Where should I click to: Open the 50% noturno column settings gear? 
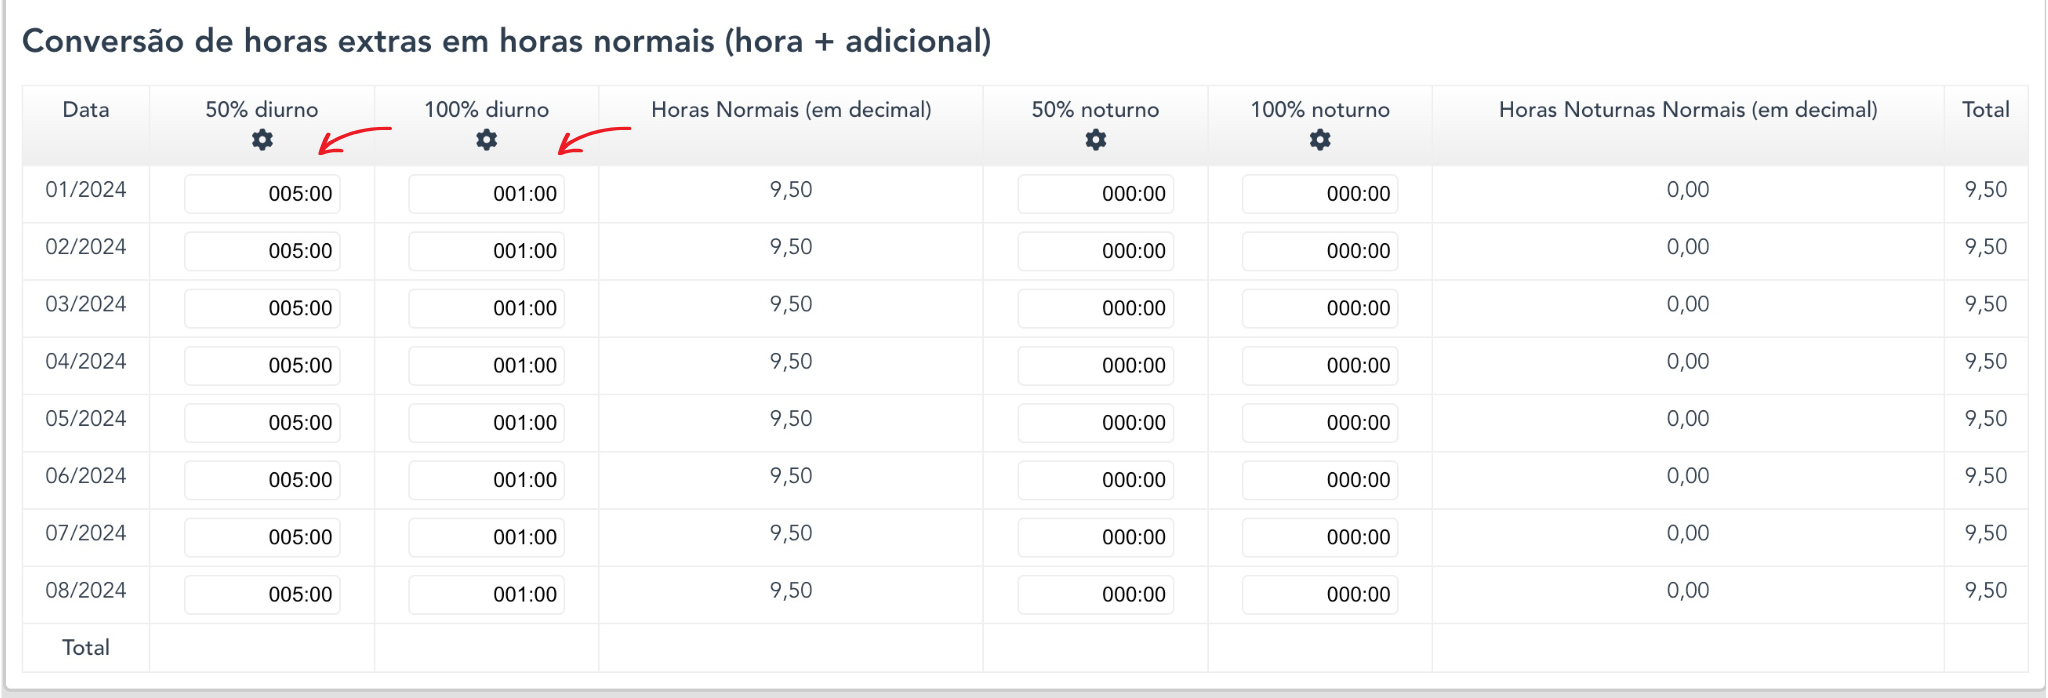tap(1096, 140)
